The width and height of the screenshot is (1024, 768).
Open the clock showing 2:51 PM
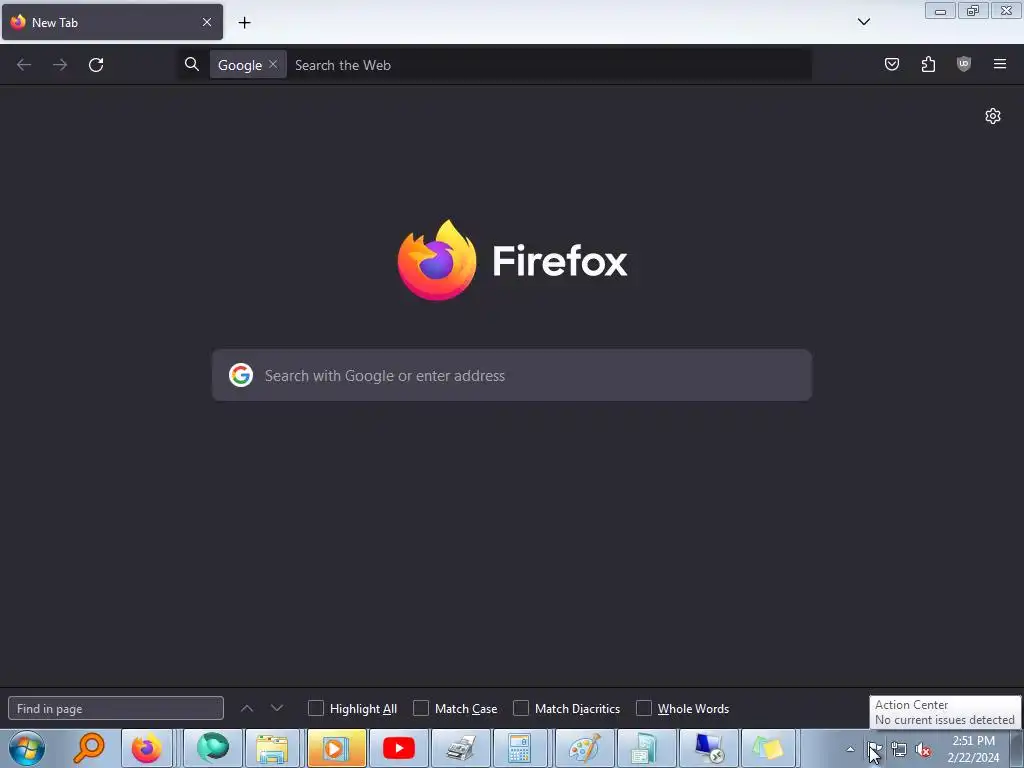(974, 749)
